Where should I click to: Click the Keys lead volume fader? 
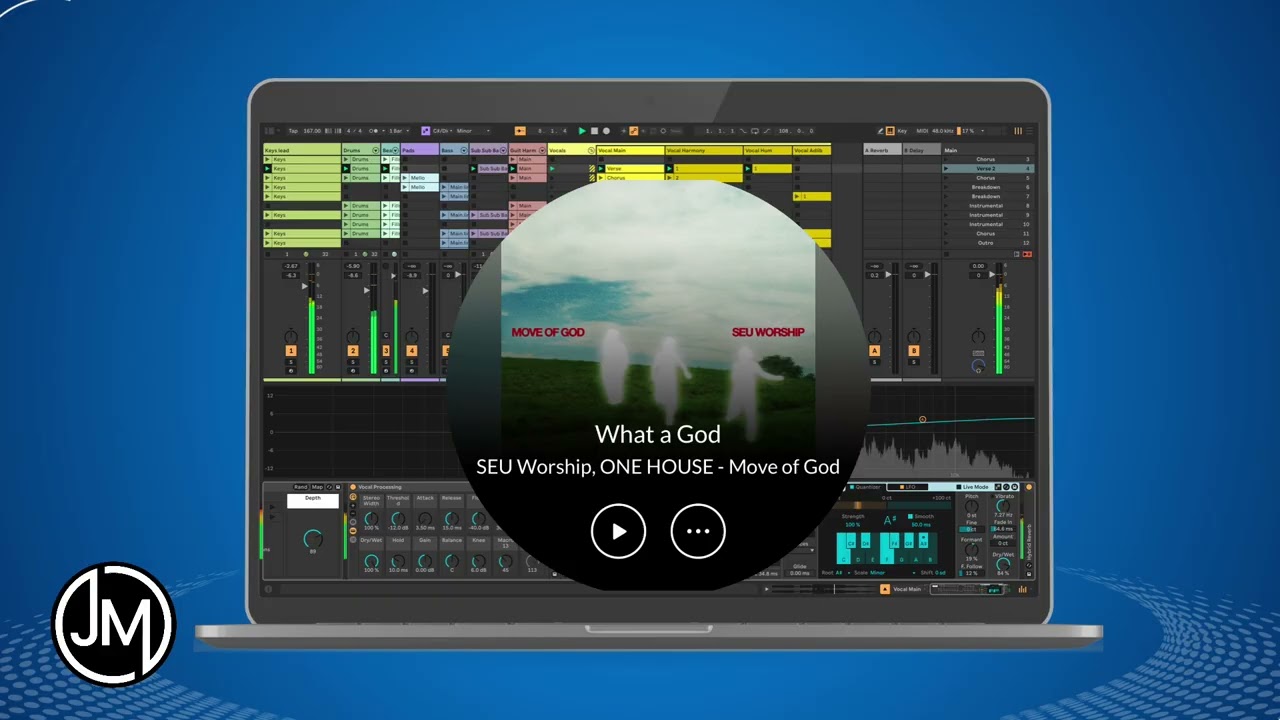coord(305,286)
